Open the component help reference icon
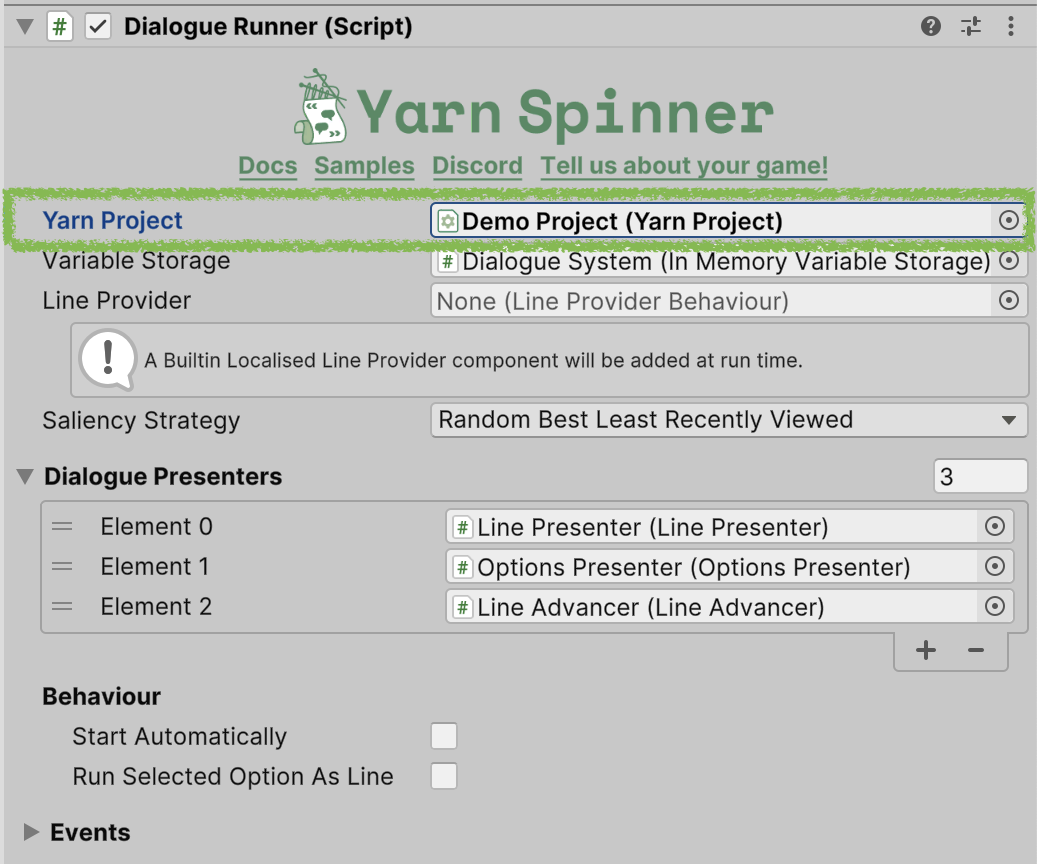Screen dimensions: 1037x864 click(931, 27)
